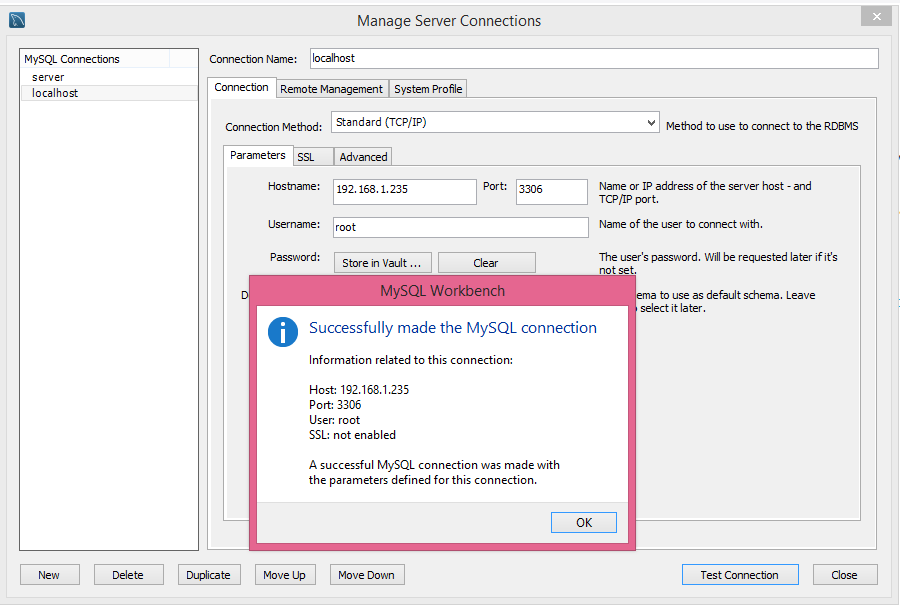Click the info icon in the success dialog
This screenshot has height=605, width=900.
tap(283, 331)
